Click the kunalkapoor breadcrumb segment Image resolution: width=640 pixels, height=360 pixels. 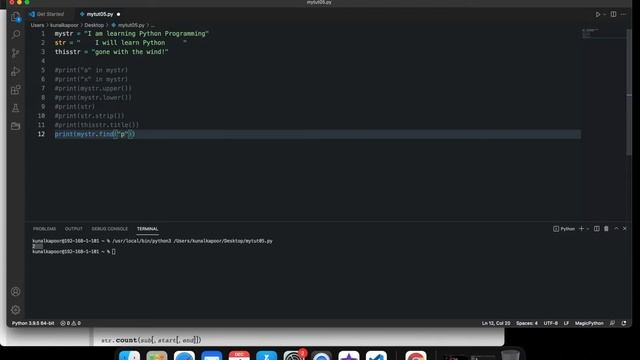[64, 25]
